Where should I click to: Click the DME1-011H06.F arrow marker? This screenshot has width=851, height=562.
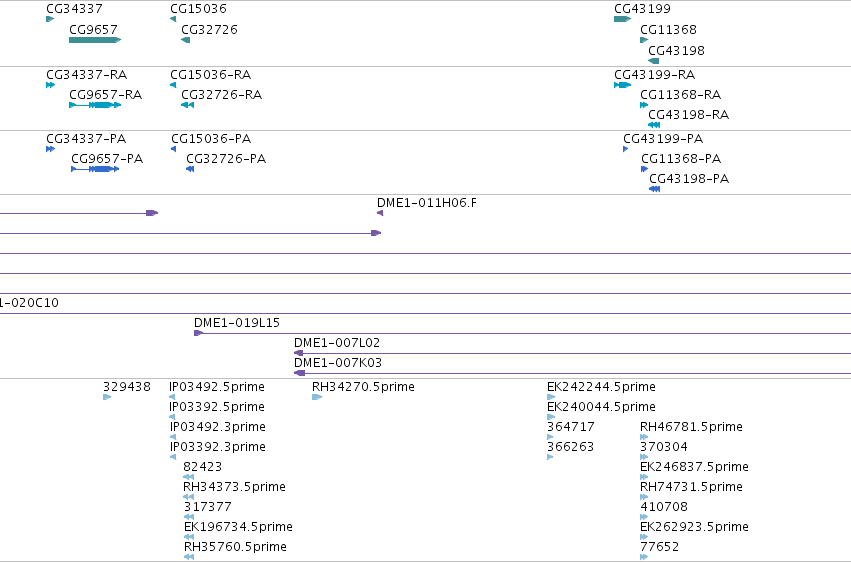[x=380, y=213]
